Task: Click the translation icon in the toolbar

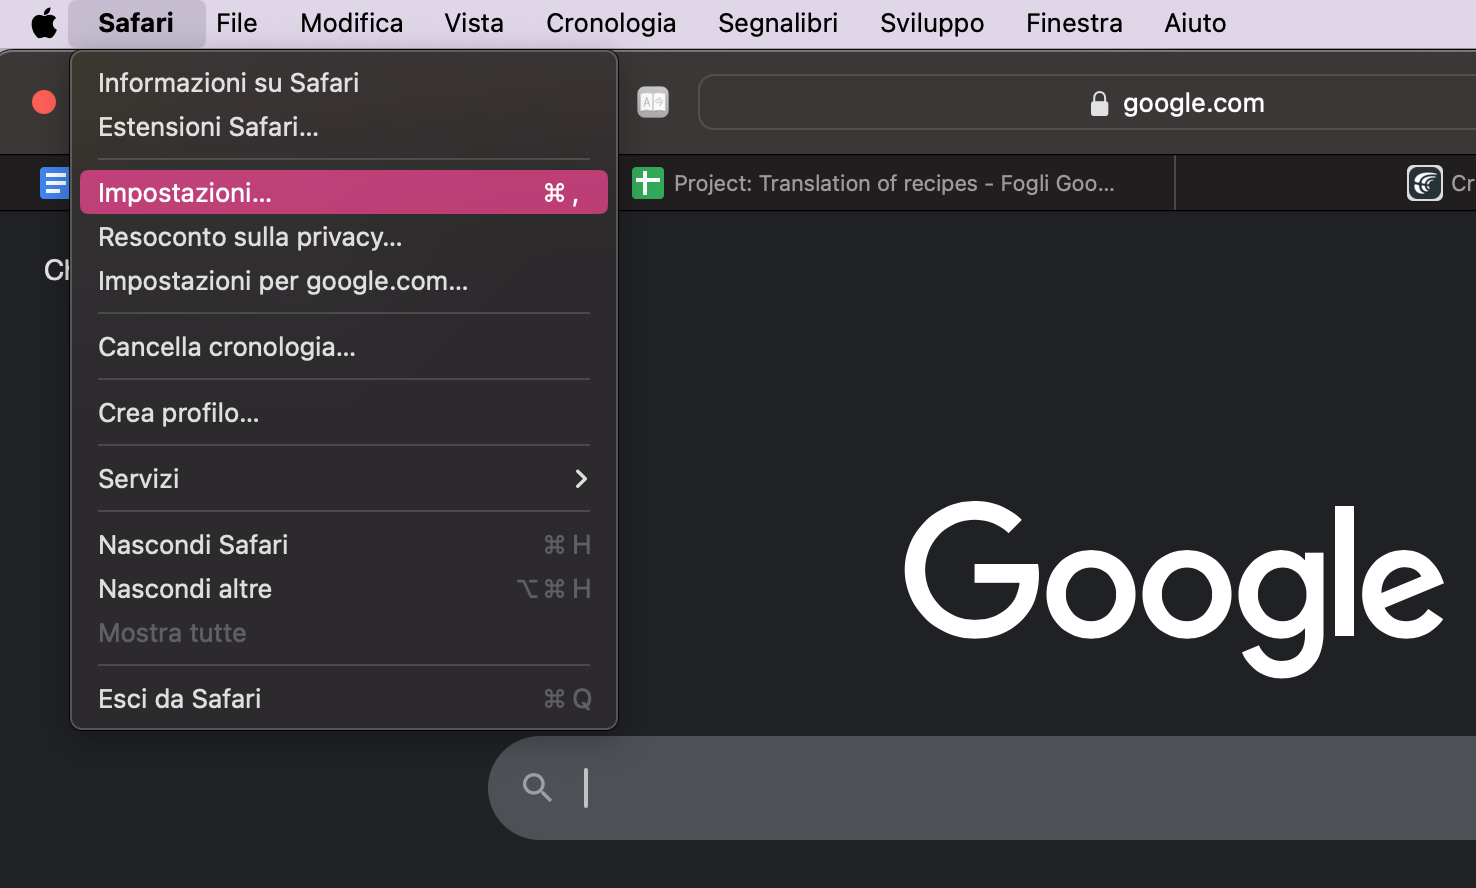Action: [652, 101]
